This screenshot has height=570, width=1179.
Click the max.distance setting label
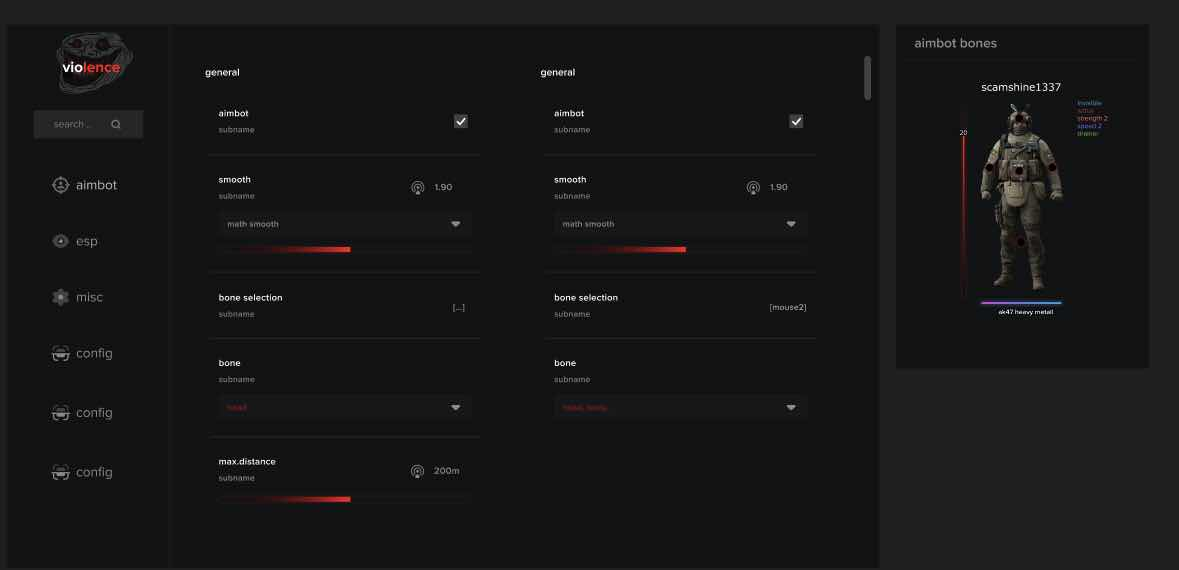(x=247, y=461)
